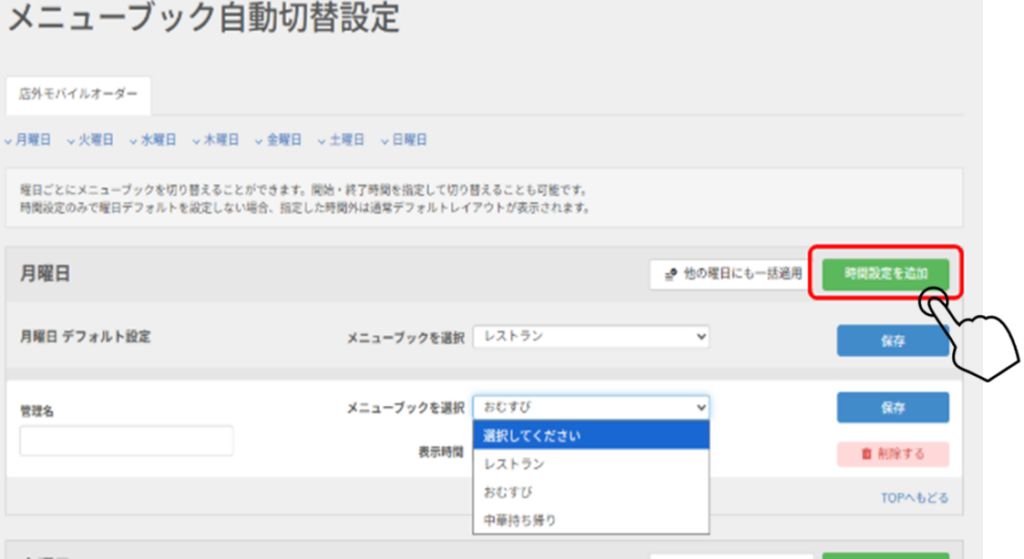Go to the 金曜日 anchor link
Screen dimensions: 1024x559
point(284,141)
